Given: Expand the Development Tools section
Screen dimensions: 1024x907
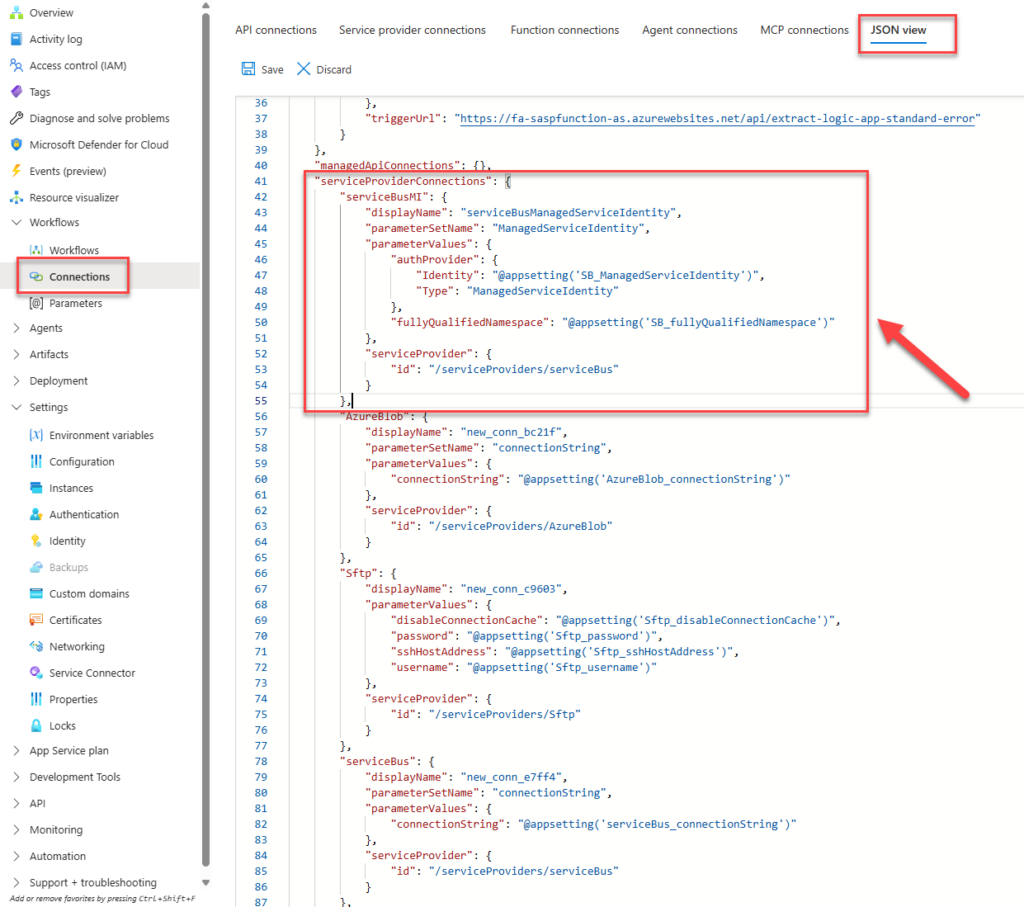Looking at the screenshot, I should (16, 777).
